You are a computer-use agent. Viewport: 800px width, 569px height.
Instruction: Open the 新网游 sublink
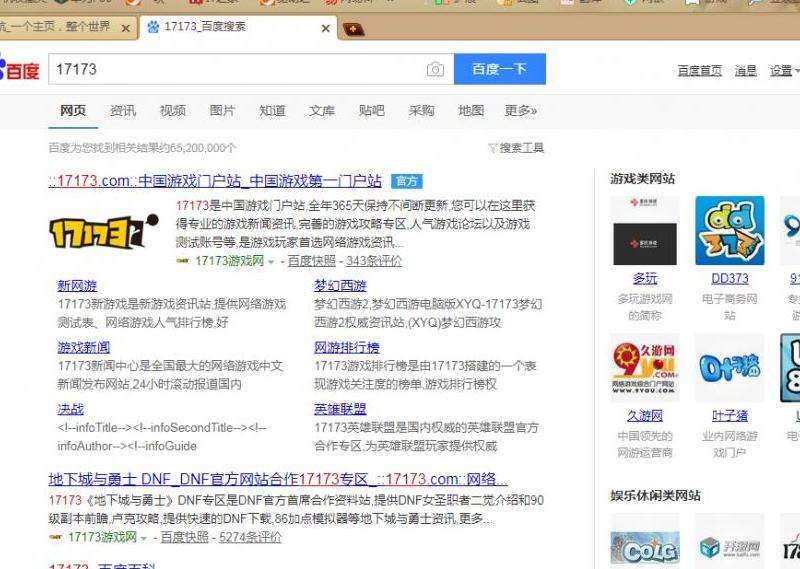click(77, 286)
